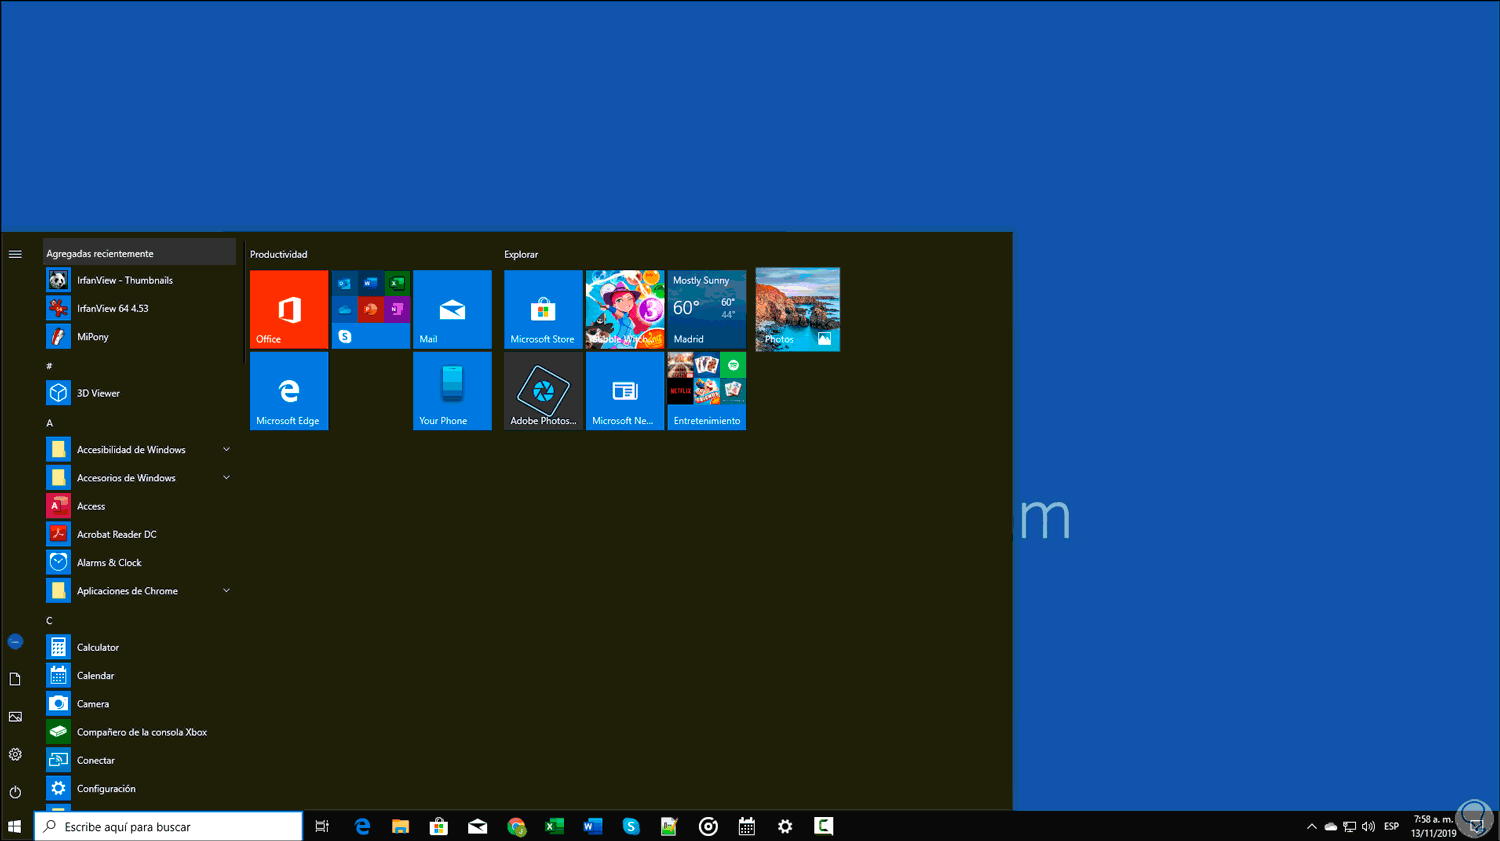1500x841 pixels.
Task: Open the Settings gear on the taskbar
Action: [785, 826]
